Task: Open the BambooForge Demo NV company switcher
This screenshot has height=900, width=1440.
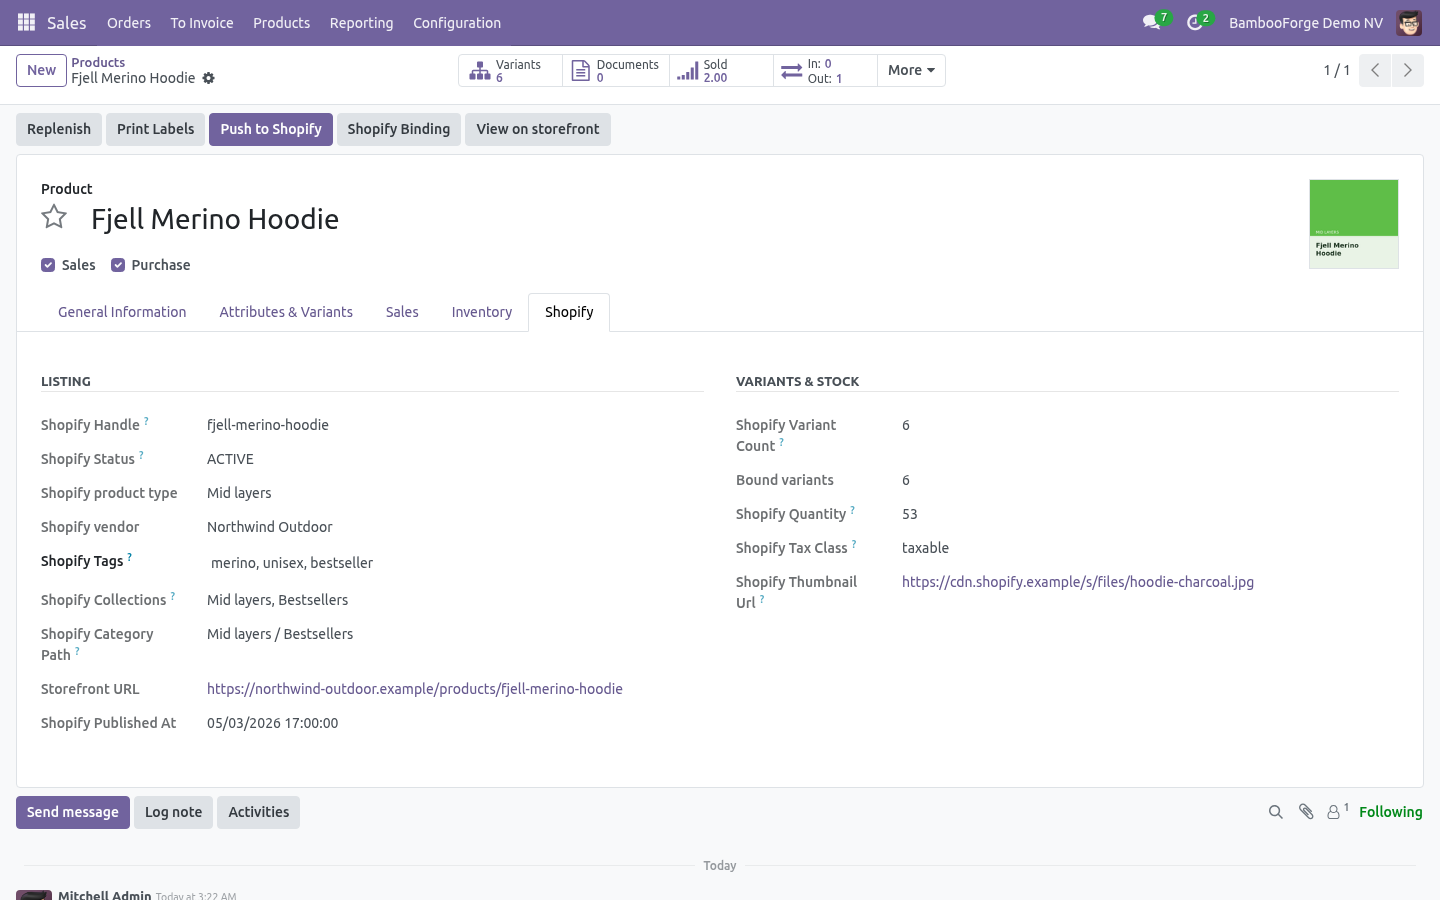Action: point(1305,23)
